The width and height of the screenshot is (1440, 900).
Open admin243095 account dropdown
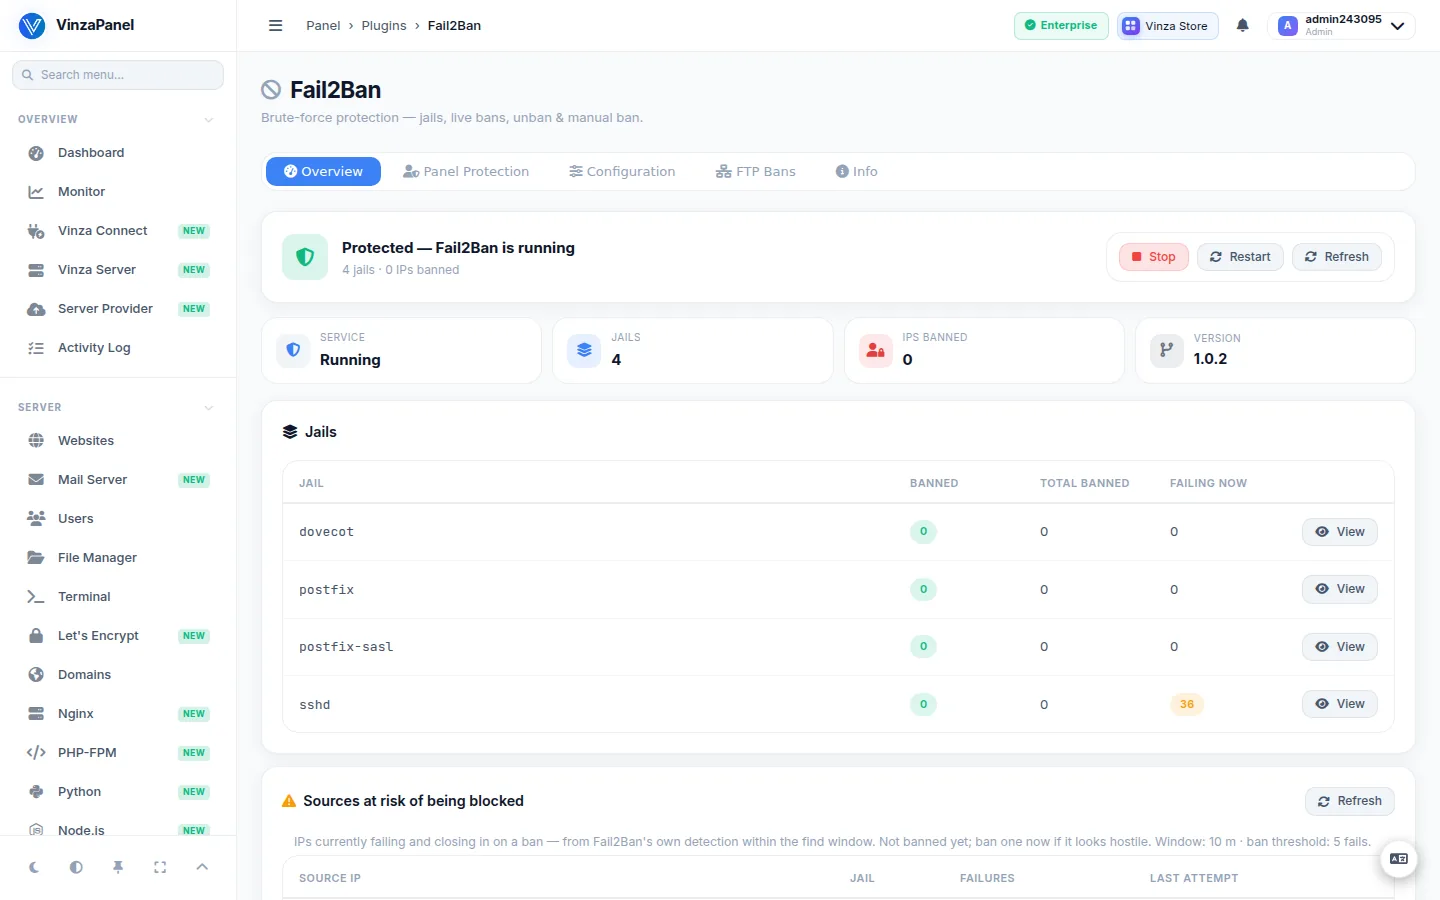[x=1342, y=26]
